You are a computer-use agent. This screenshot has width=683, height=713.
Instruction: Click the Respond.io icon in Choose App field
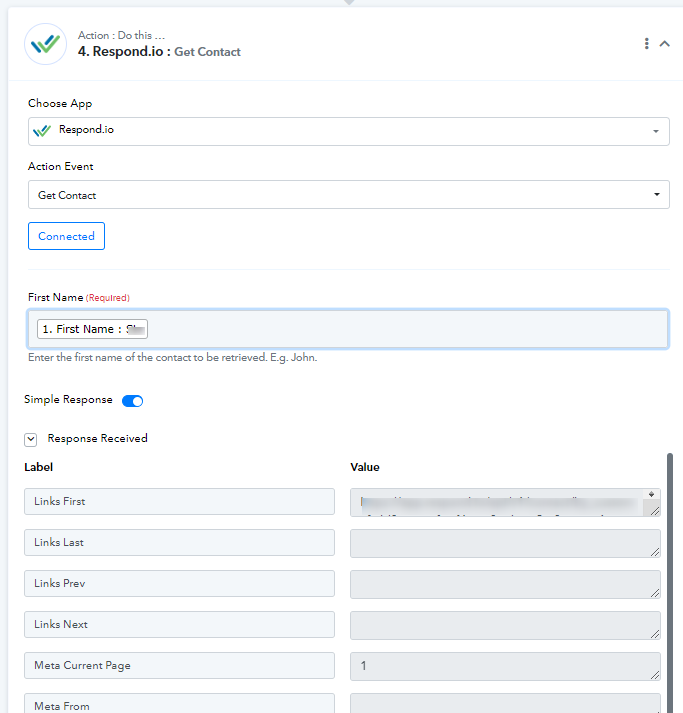tap(42, 131)
